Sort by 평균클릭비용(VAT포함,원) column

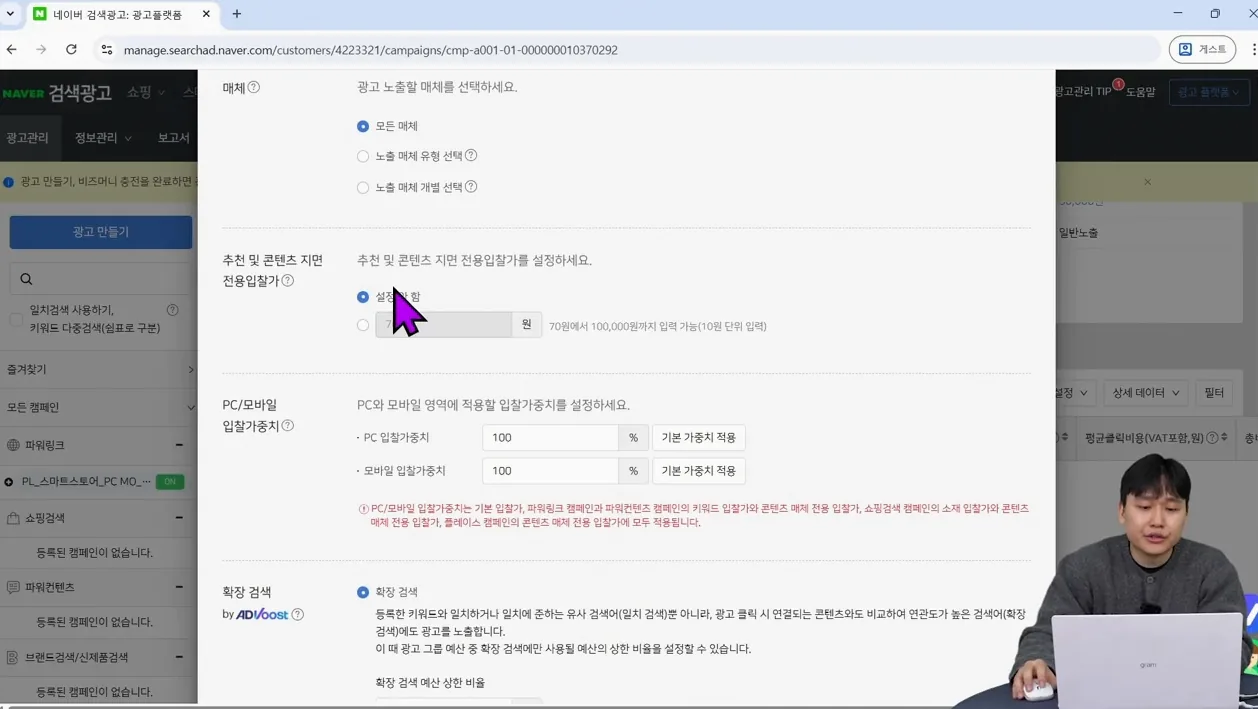pos(1224,438)
